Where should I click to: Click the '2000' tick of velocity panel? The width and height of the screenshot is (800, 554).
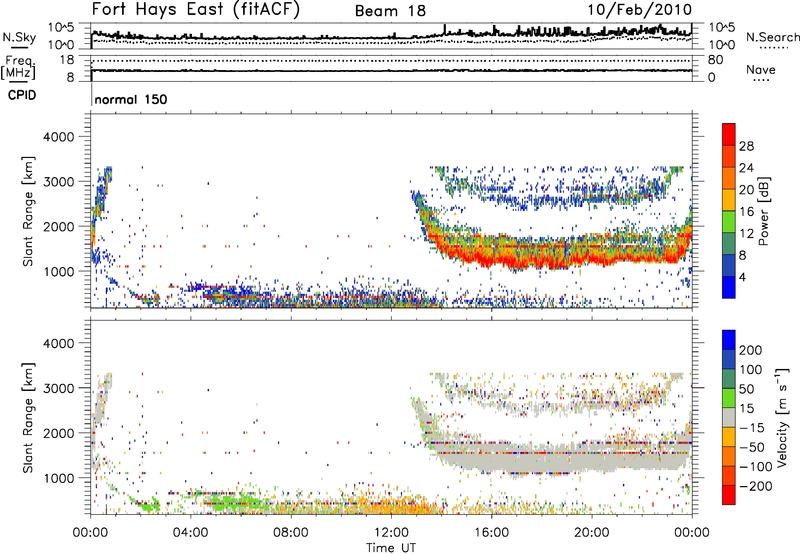point(58,433)
